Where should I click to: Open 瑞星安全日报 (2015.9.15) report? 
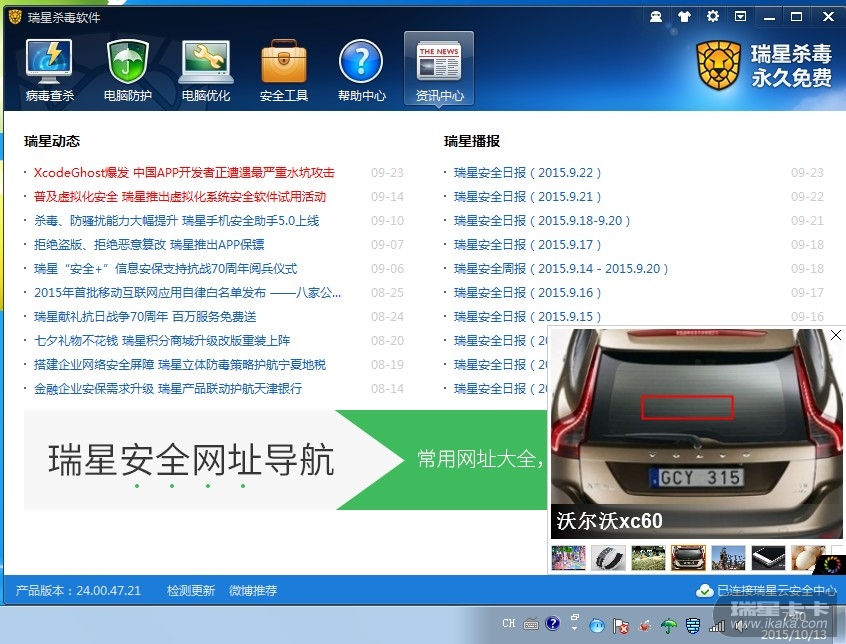coord(527,317)
